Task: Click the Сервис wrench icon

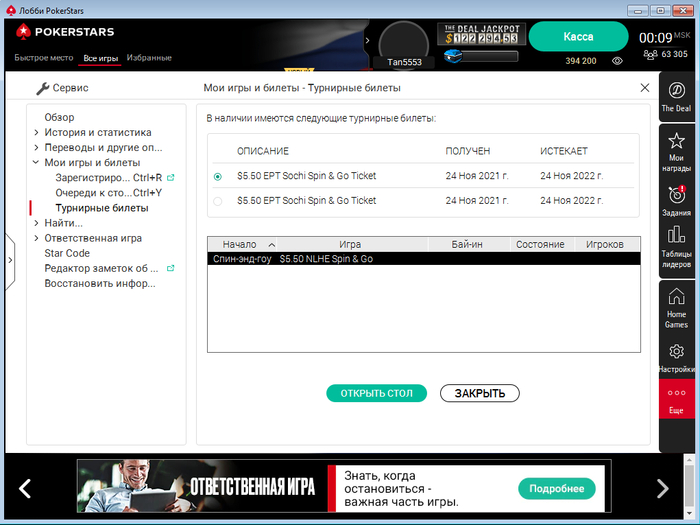Action: pos(42,88)
